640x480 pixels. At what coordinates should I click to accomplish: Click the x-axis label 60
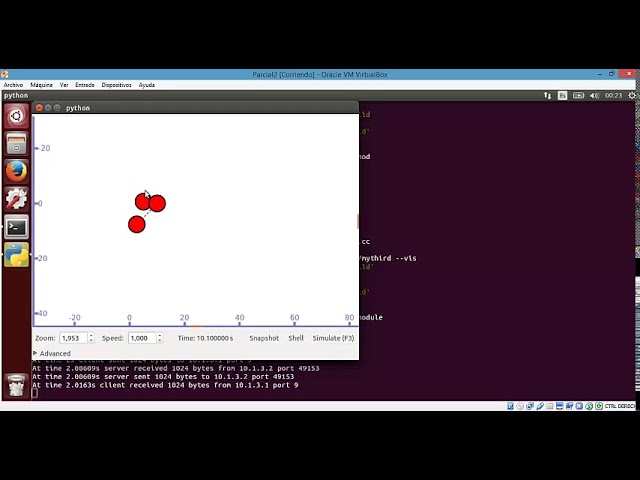click(x=295, y=318)
